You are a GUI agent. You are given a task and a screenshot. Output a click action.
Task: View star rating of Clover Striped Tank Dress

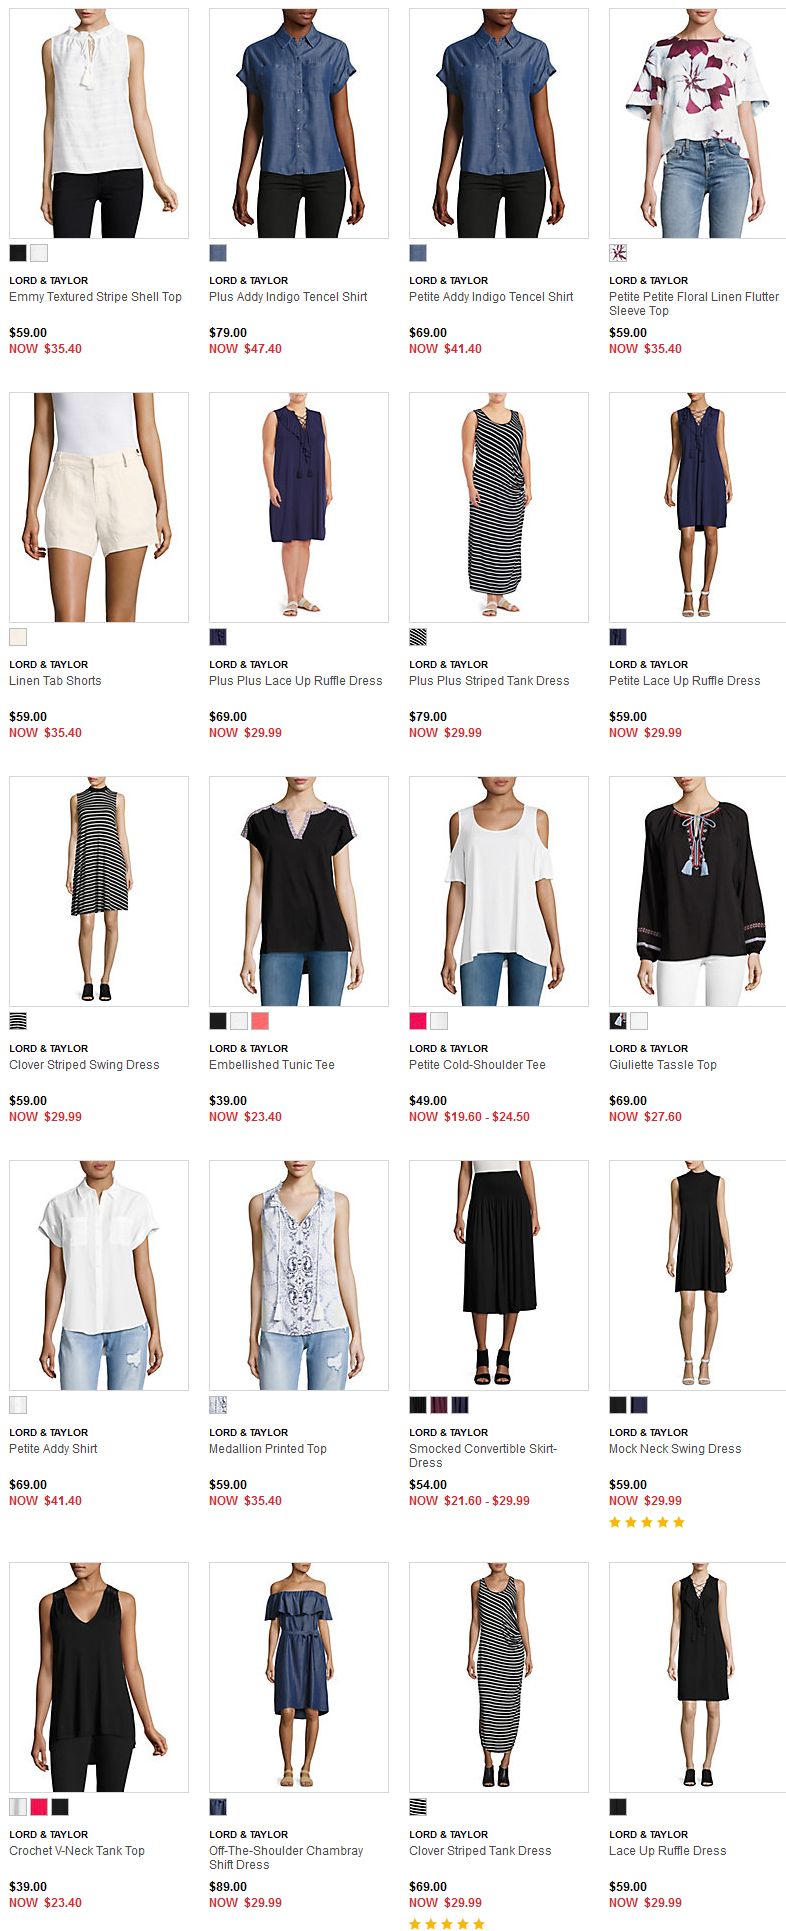click(x=447, y=1924)
